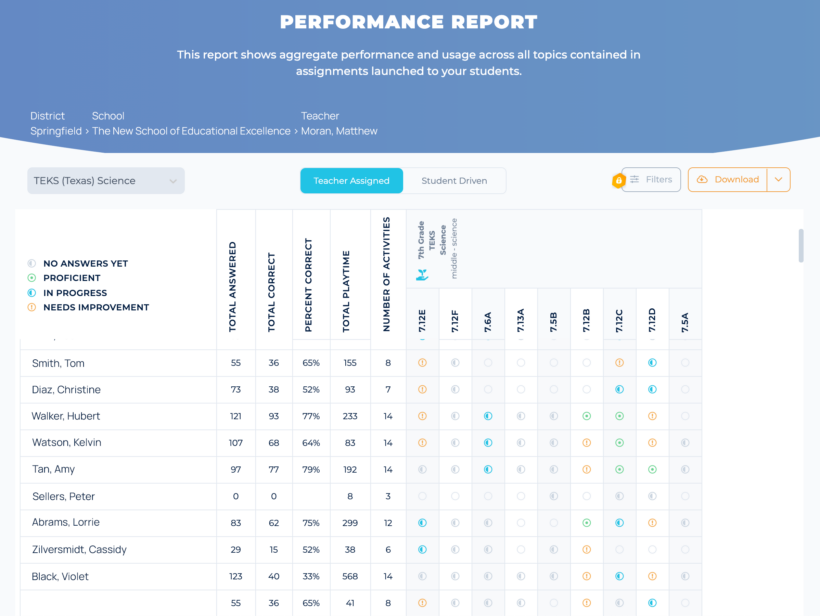Click Cassidy Zilversmidt's 7.12E in progress icon
This screenshot has height=616, width=820.
coord(422,549)
